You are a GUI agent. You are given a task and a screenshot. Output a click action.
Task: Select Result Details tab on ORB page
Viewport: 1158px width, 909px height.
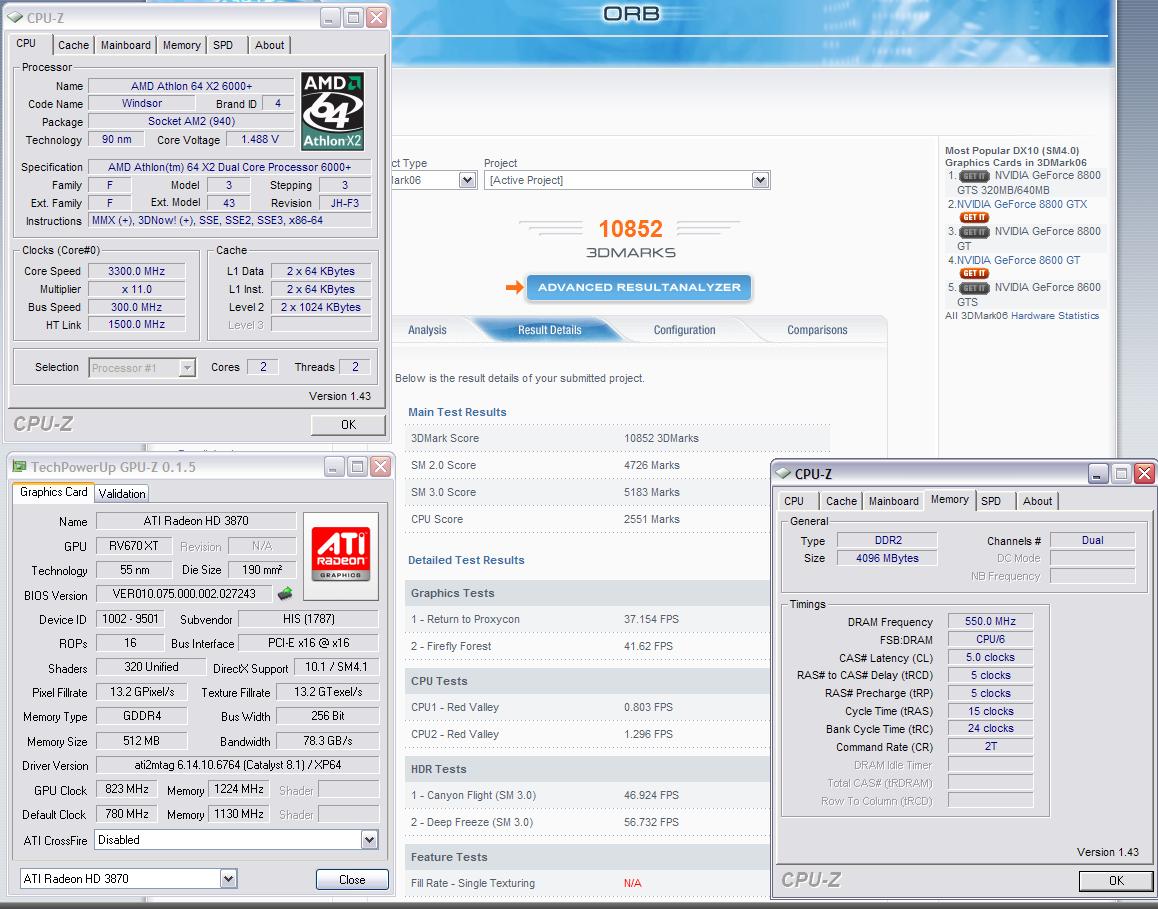[x=549, y=330]
